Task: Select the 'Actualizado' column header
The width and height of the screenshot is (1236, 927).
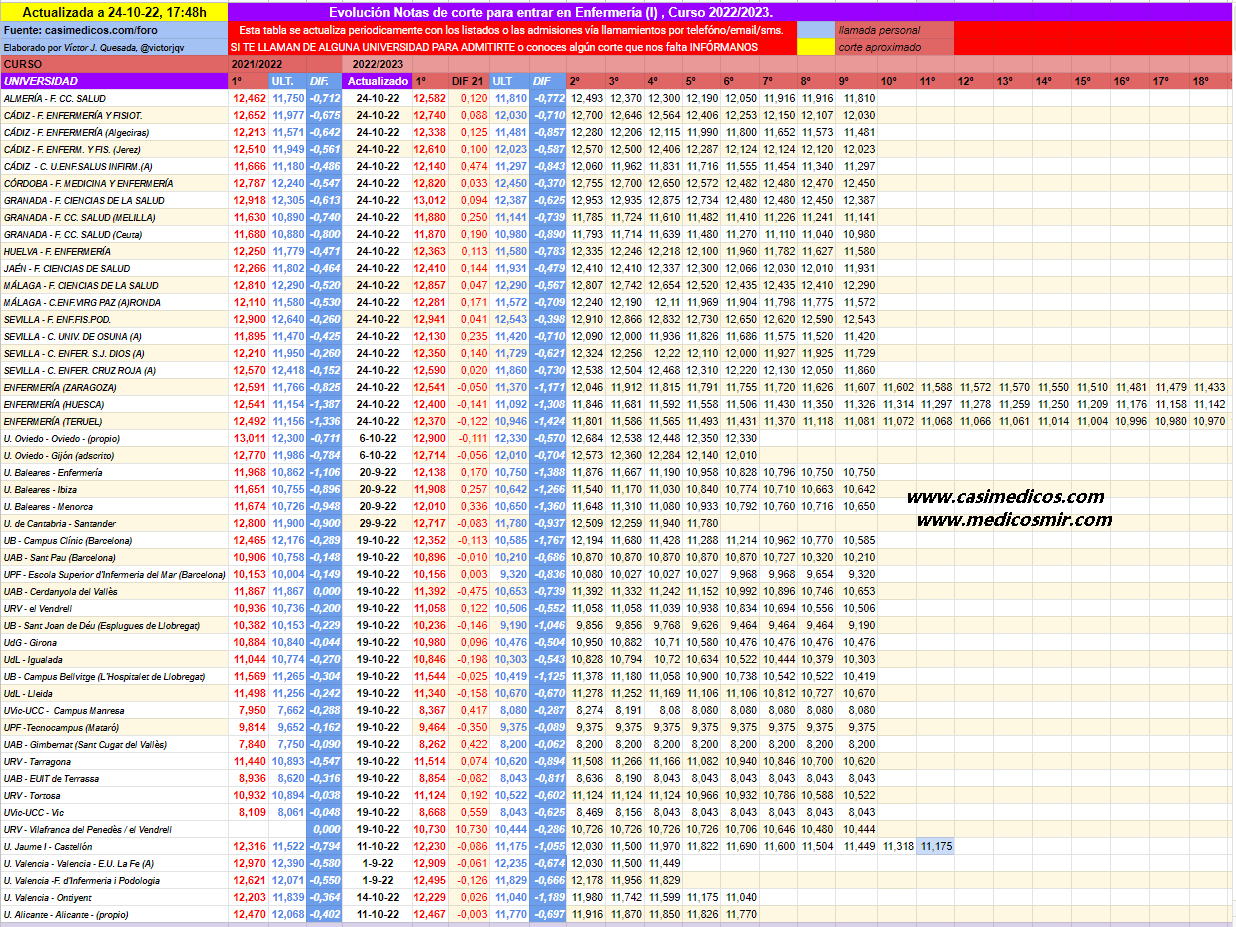Action: click(377, 81)
